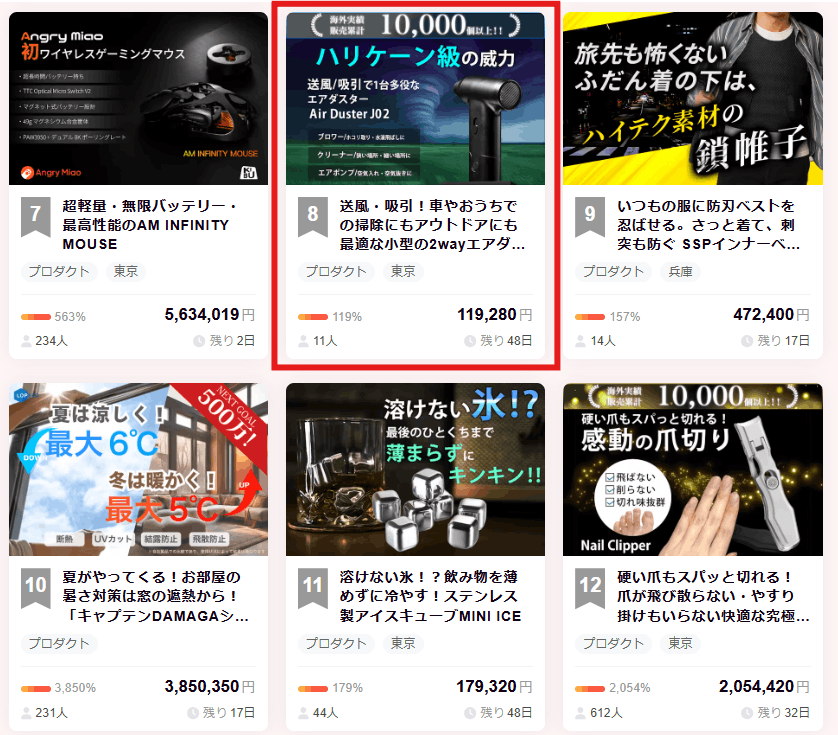Click clock icon beside 残り2日
Image resolution: width=838 pixels, height=735 pixels.
[x=198, y=341]
